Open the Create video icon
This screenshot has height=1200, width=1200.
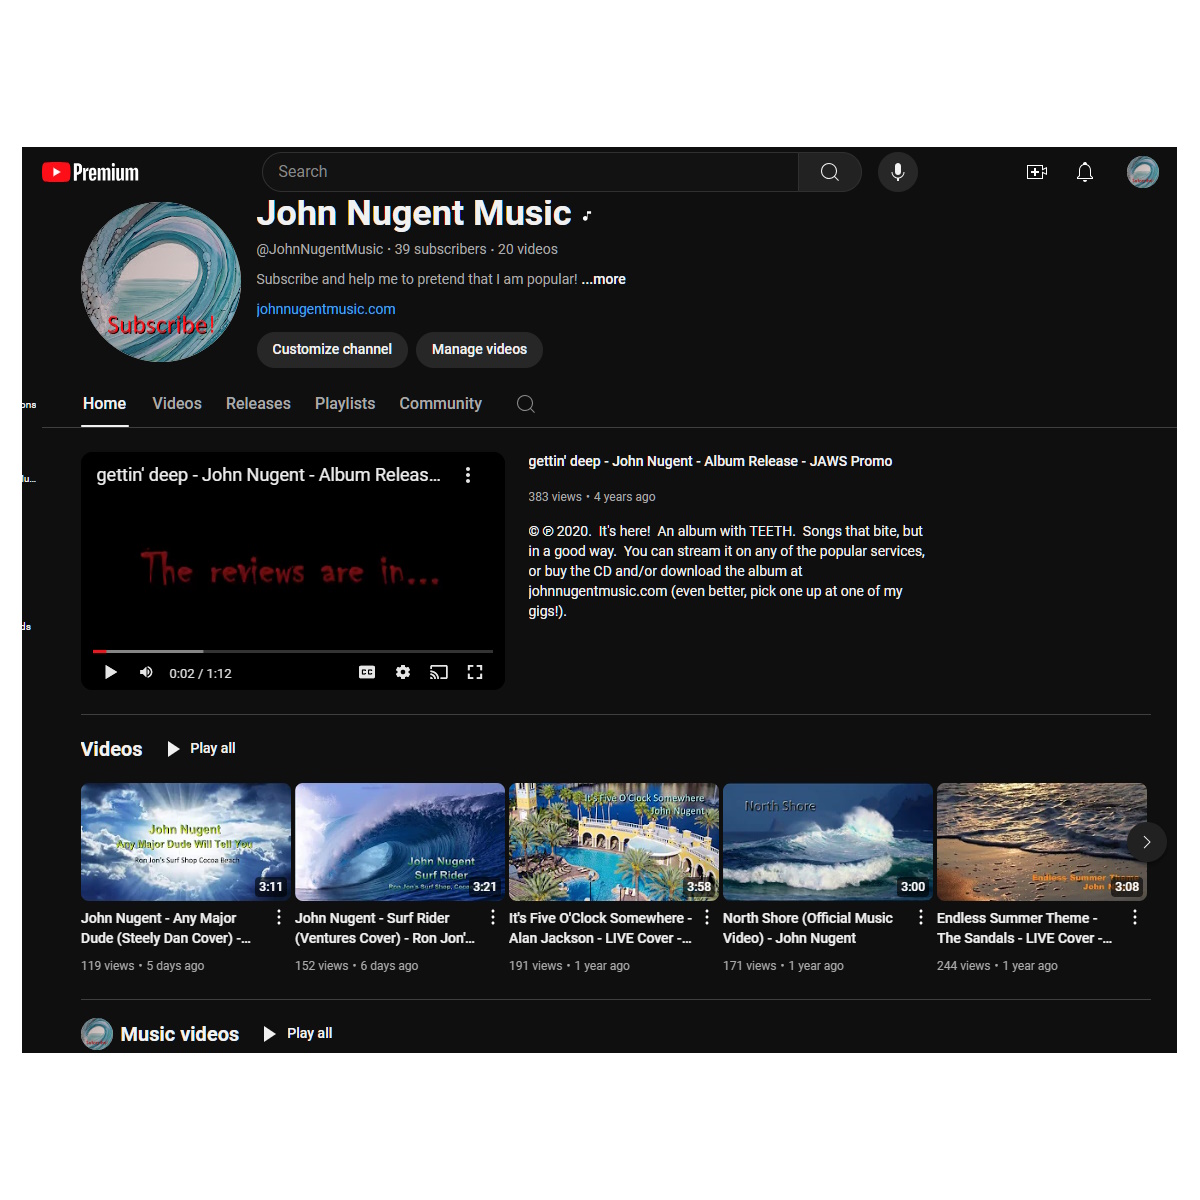pyautogui.click(x=1037, y=172)
